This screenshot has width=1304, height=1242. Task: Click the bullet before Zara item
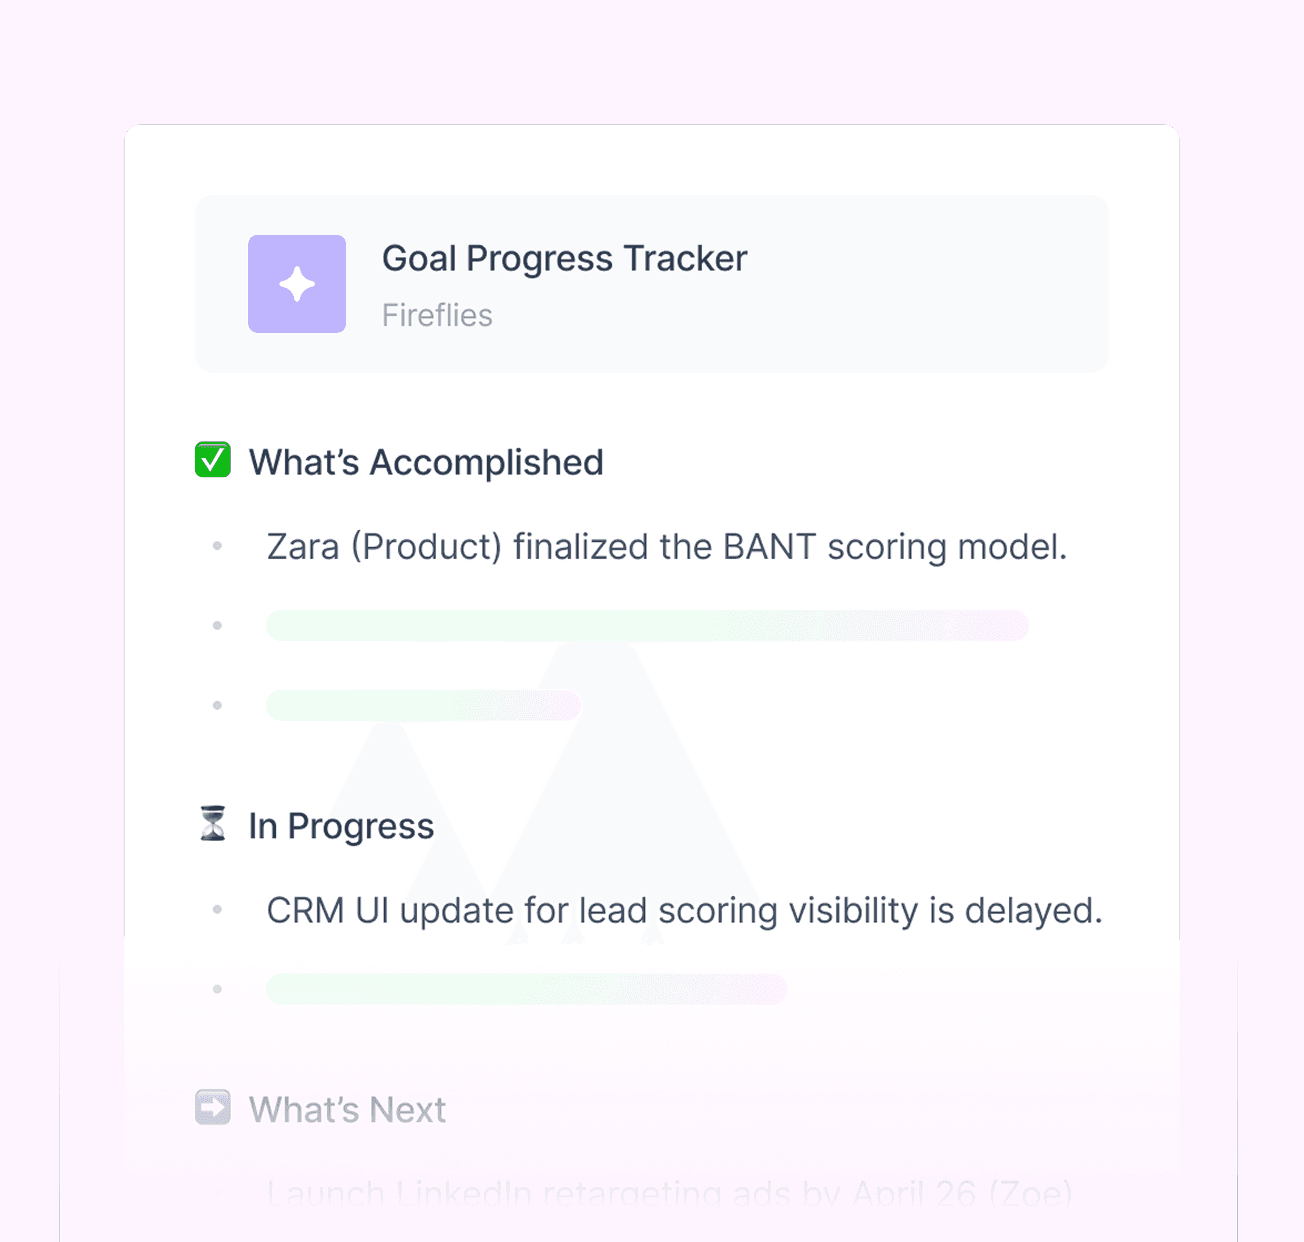[x=217, y=546]
